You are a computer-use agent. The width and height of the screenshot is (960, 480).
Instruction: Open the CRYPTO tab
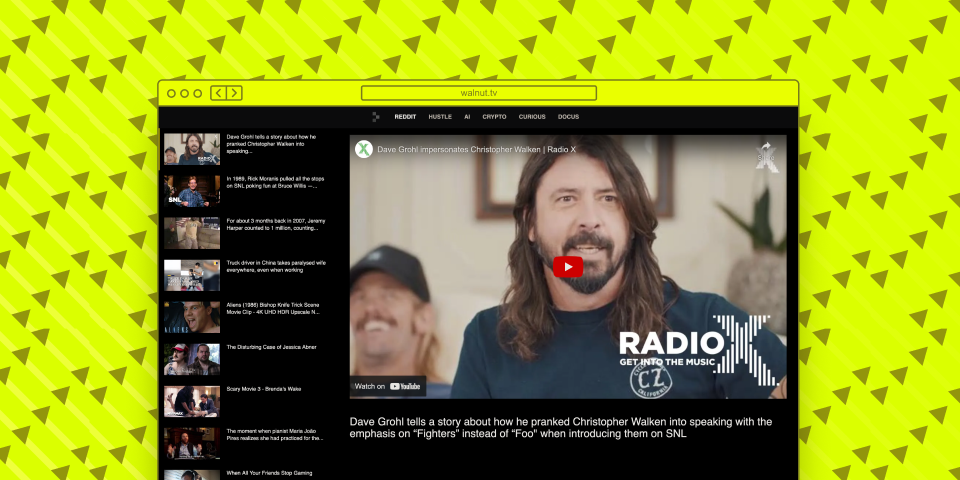494,117
